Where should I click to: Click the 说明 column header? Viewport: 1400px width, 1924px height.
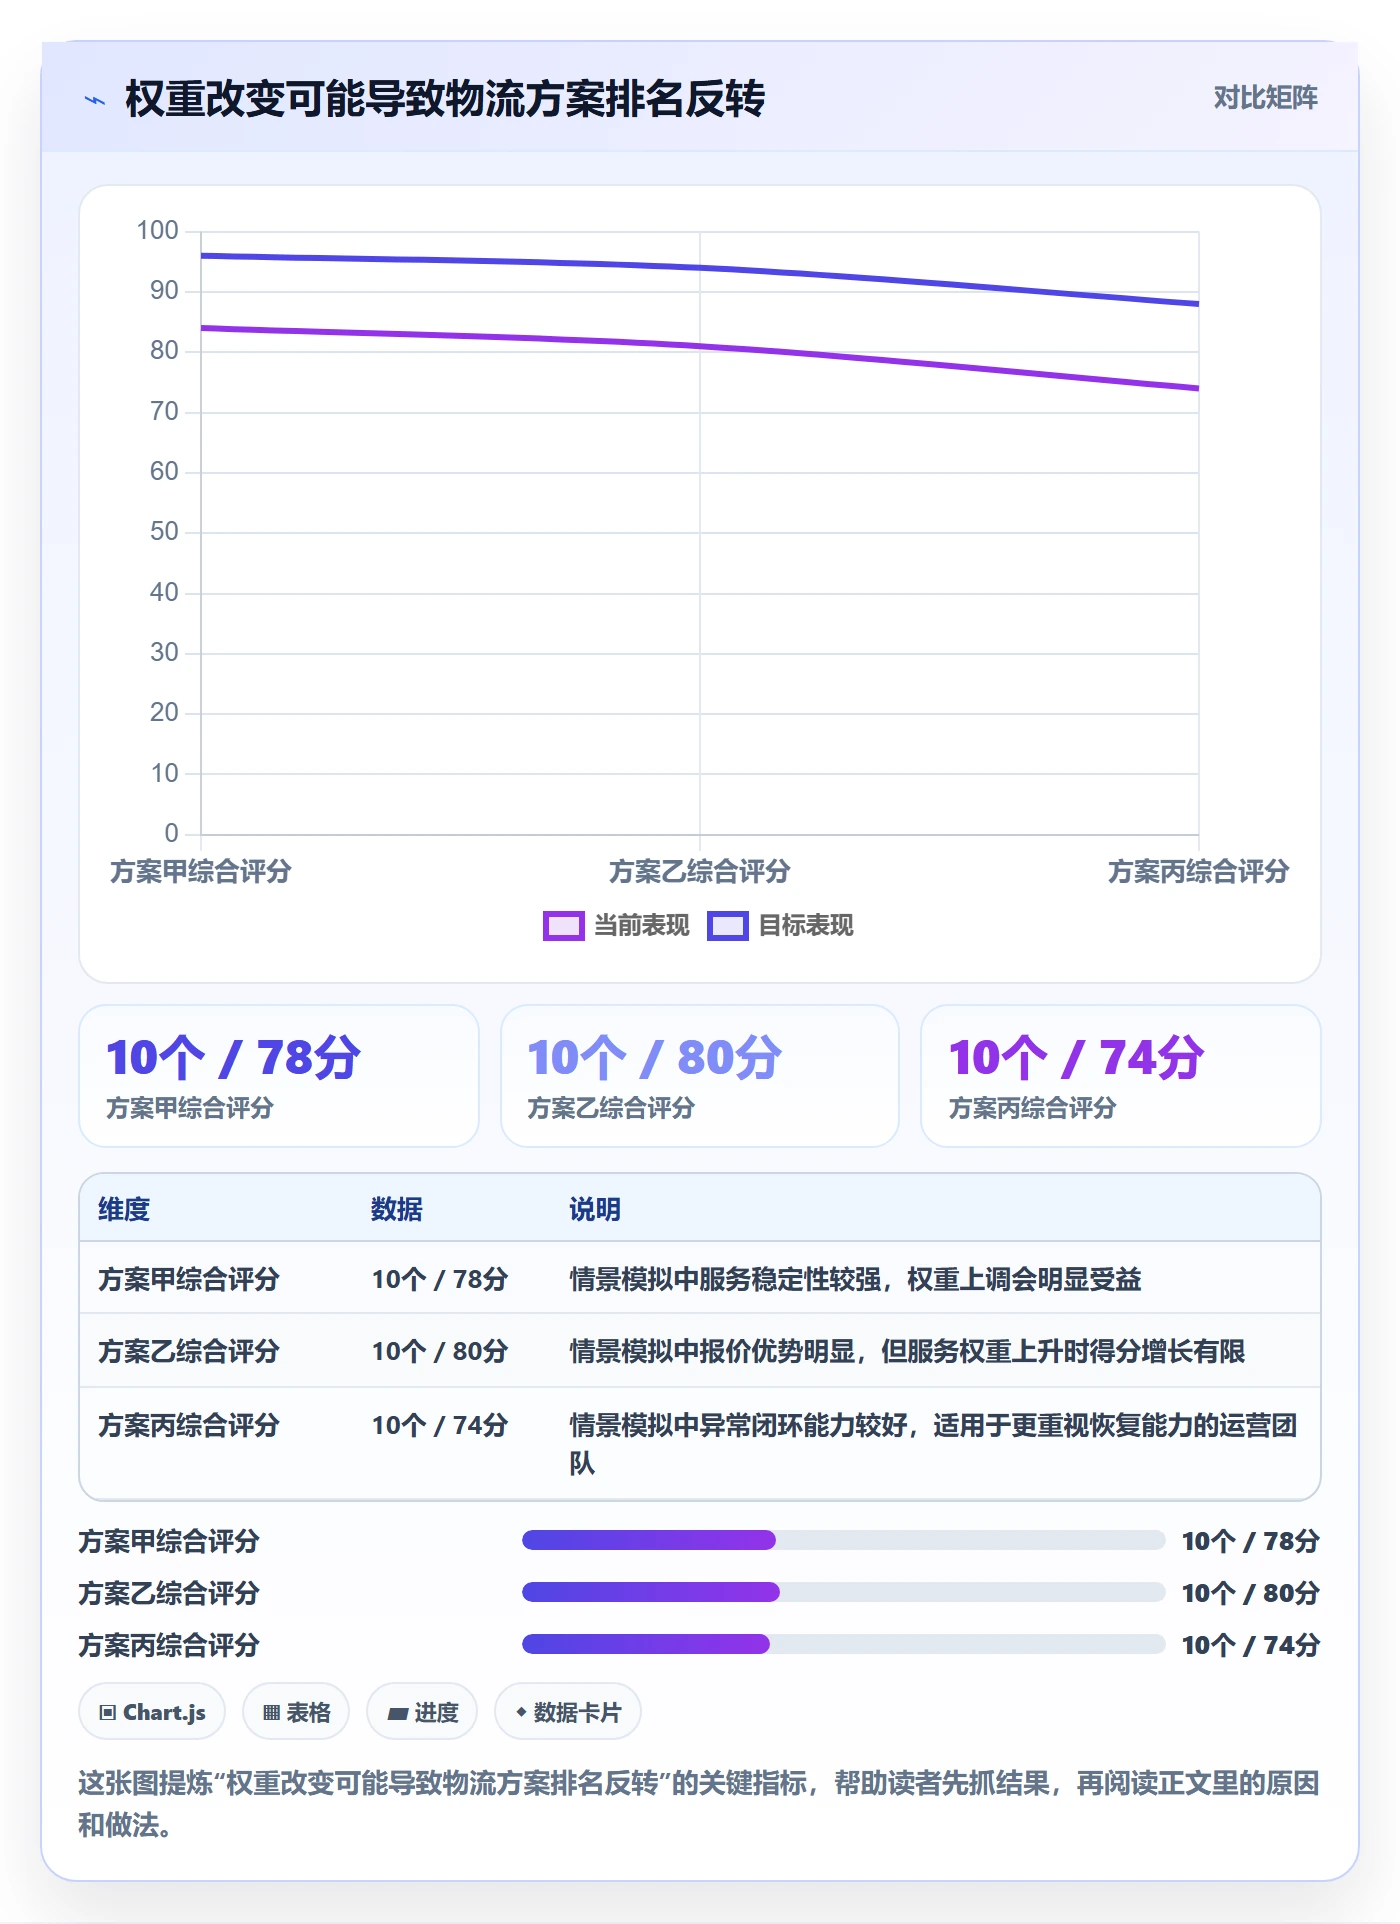(595, 1209)
